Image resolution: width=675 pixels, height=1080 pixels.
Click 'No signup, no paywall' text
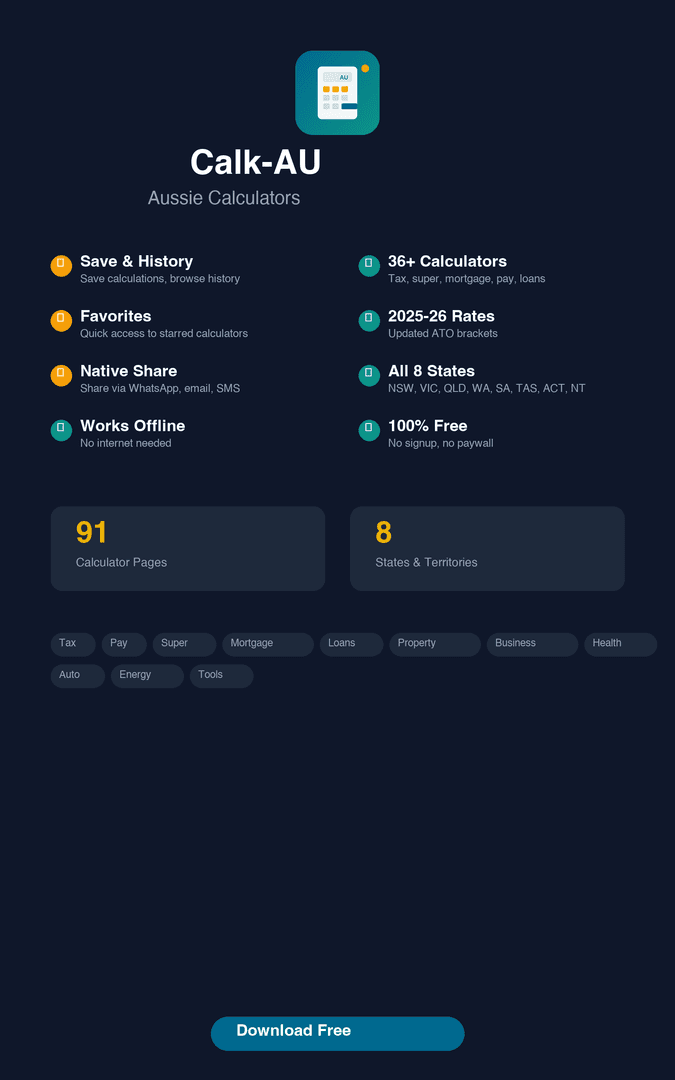pos(441,443)
